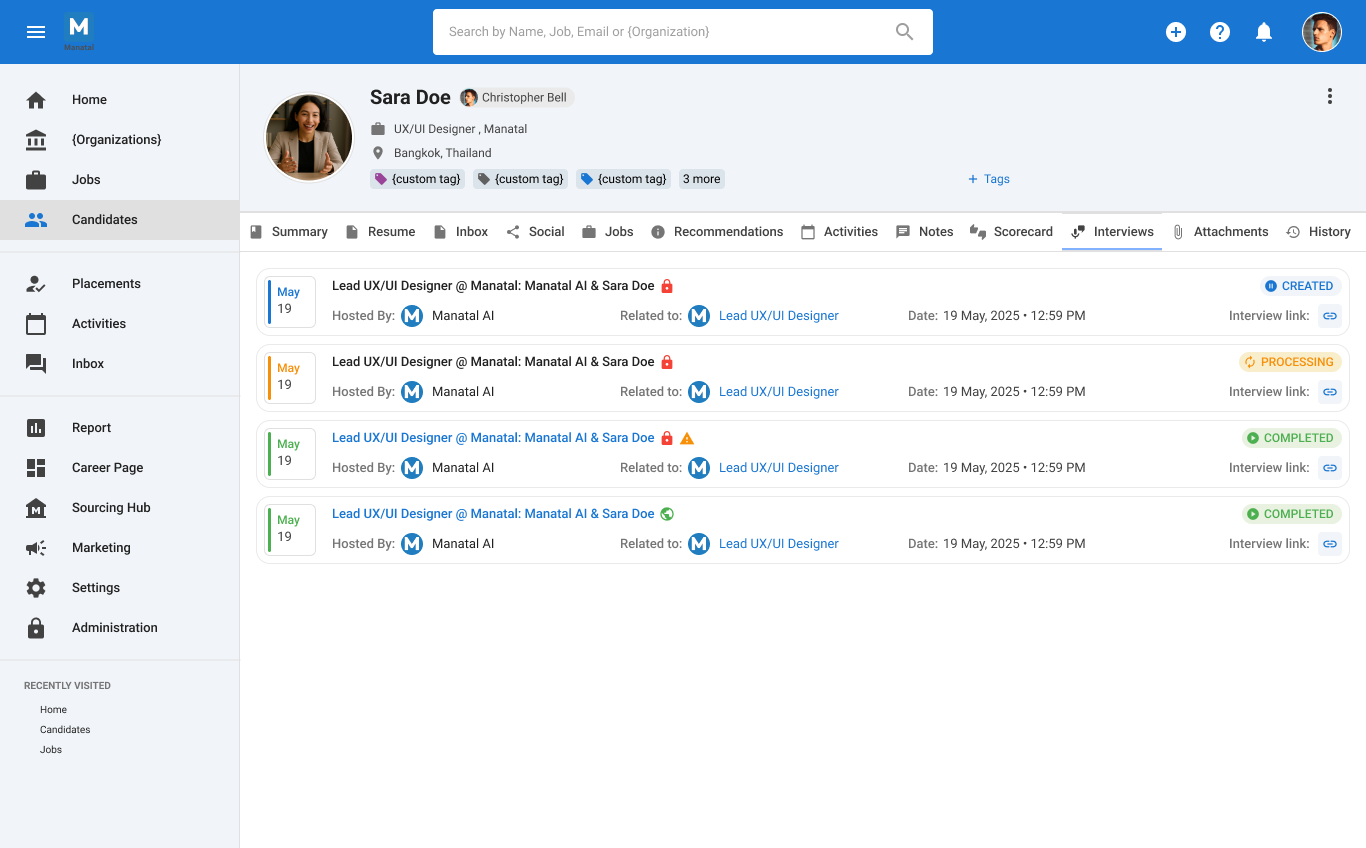Open Lead UX/UI Designer job in PROCESSING row
This screenshot has width=1366, height=848.
point(779,392)
